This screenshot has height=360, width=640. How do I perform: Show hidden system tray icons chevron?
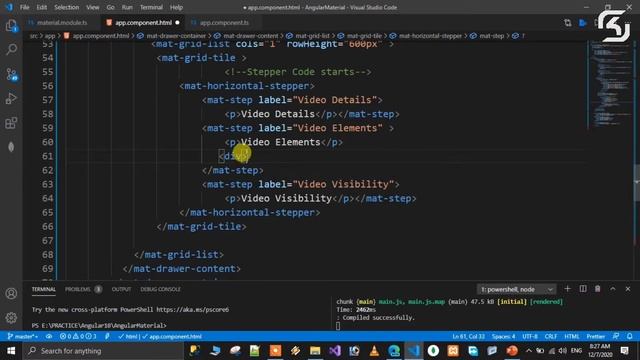point(529,351)
